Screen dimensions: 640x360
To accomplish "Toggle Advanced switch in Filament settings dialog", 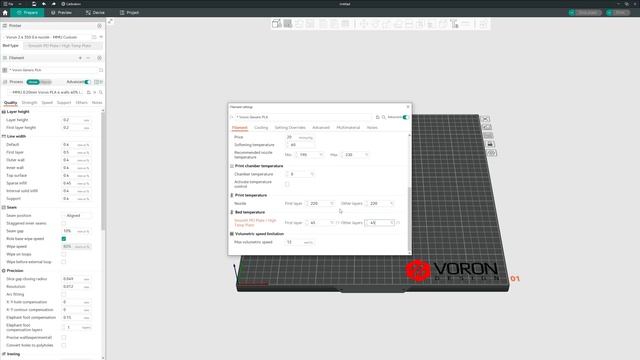I will point(405,117).
